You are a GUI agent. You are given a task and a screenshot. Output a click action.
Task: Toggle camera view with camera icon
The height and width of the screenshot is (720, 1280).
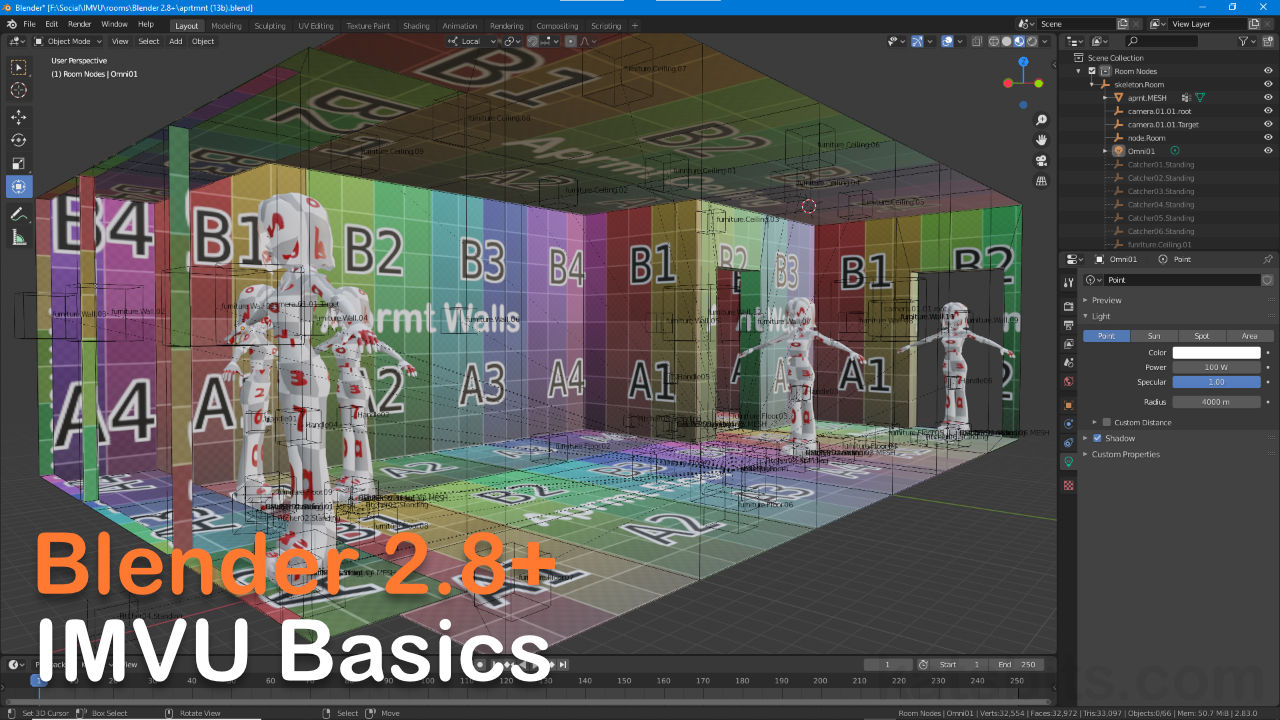(x=1041, y=161)
